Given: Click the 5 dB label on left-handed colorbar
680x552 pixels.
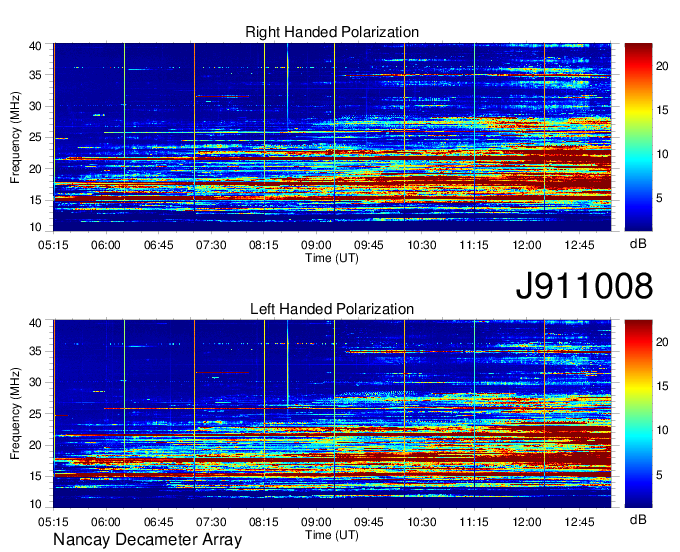Looking at the screenshot, I should click(659, 475).
